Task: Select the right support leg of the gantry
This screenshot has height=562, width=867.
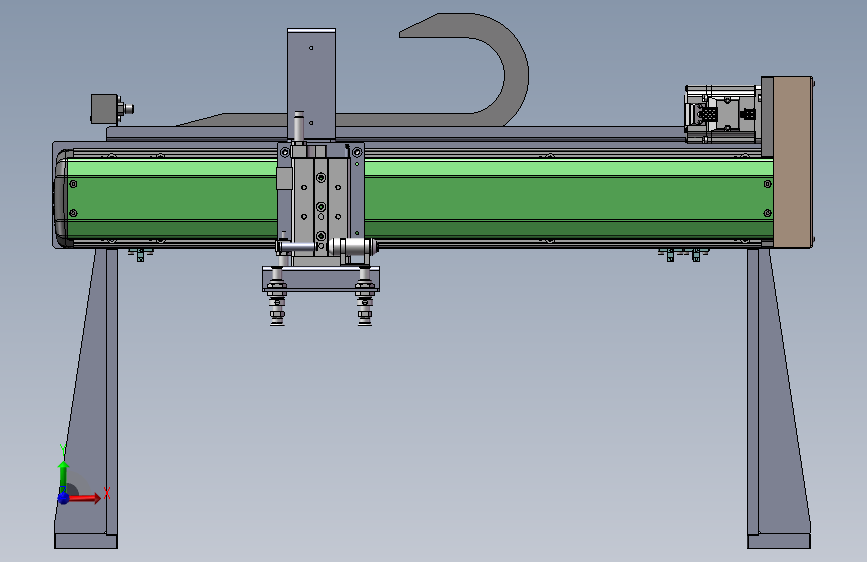Action: [779, 398]
